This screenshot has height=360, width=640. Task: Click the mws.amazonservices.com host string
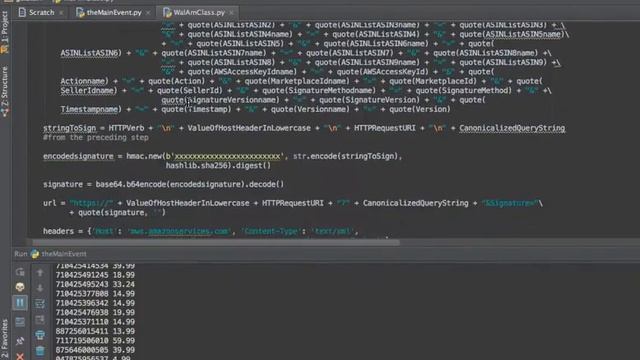click(179, 231)
